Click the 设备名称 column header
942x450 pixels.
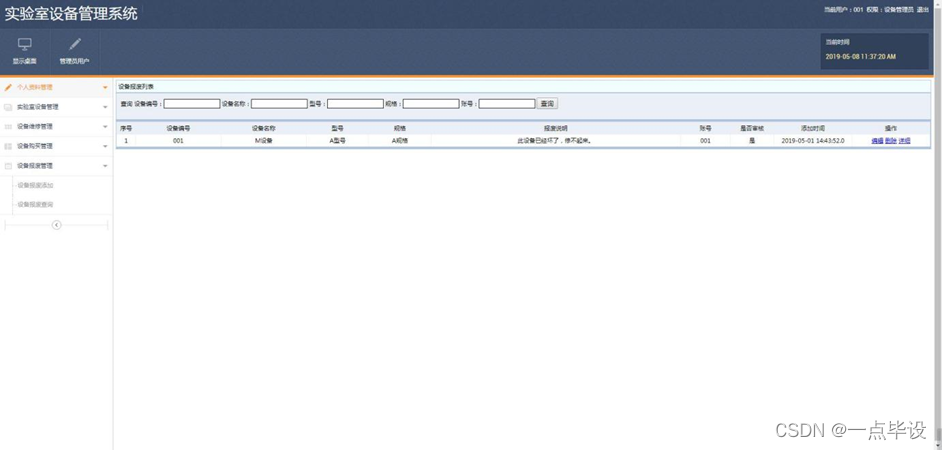click(x=263, y=129)
